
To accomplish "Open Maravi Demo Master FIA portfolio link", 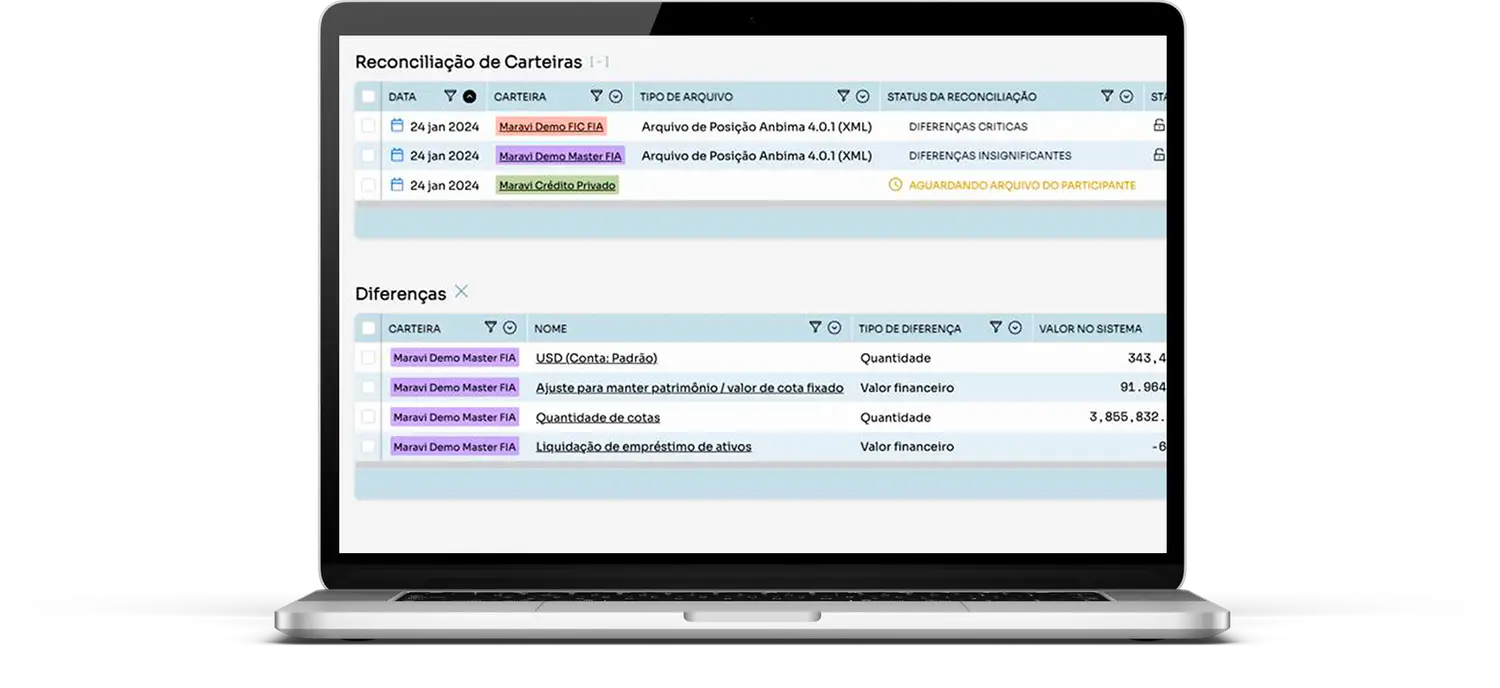I will 560,156.
